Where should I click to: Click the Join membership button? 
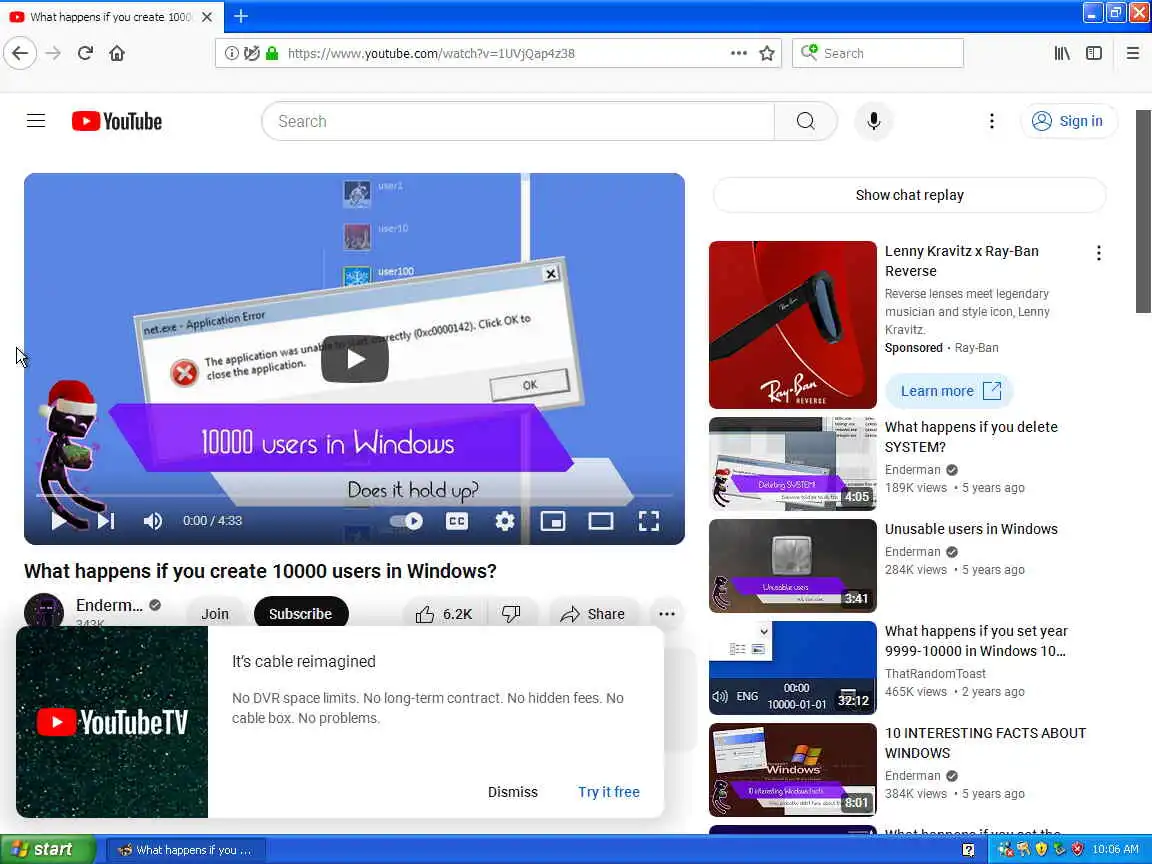coord(215,613)
